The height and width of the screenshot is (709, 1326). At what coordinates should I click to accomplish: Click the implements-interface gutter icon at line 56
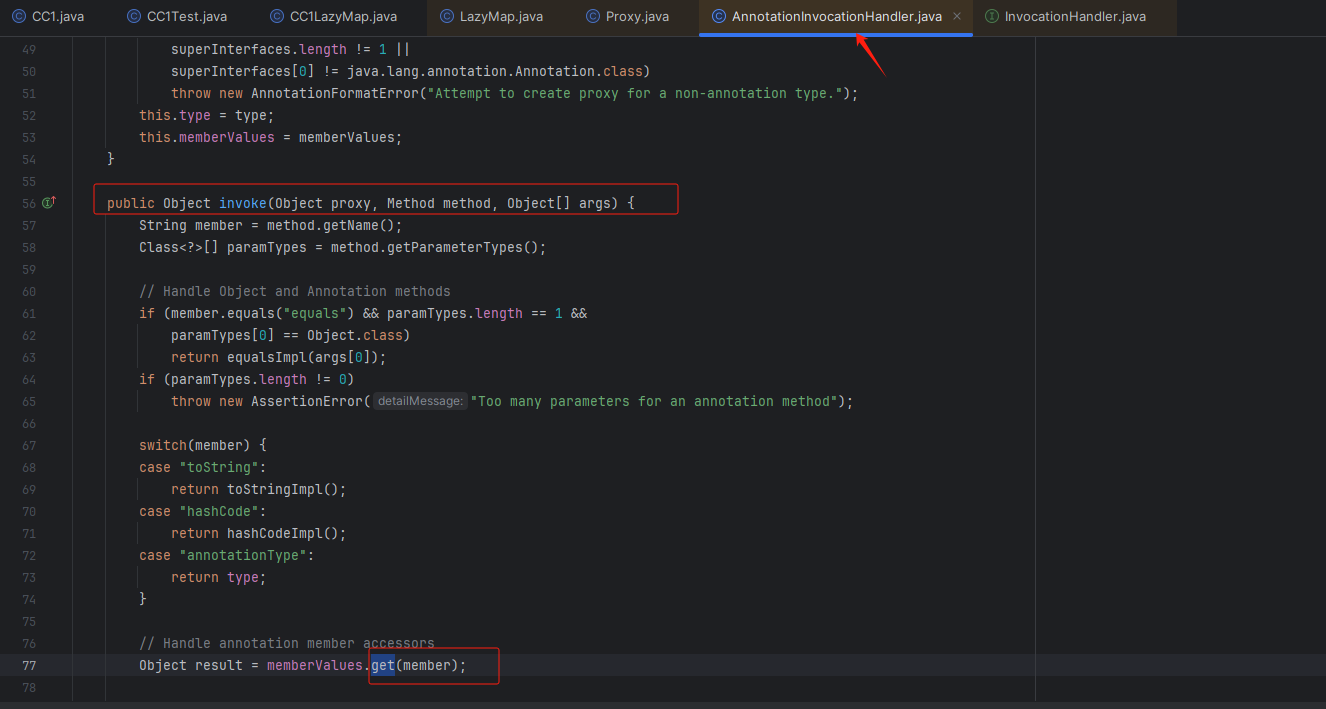pyautogui.click(x=47, y=203)
